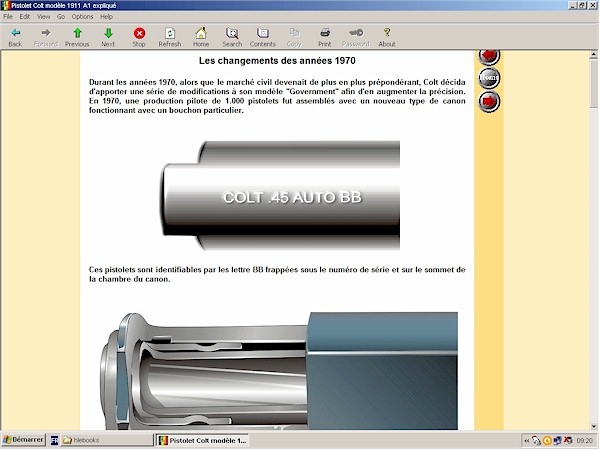Click the Password key icon
Screen dimensions: 600x450
[355, 37]
